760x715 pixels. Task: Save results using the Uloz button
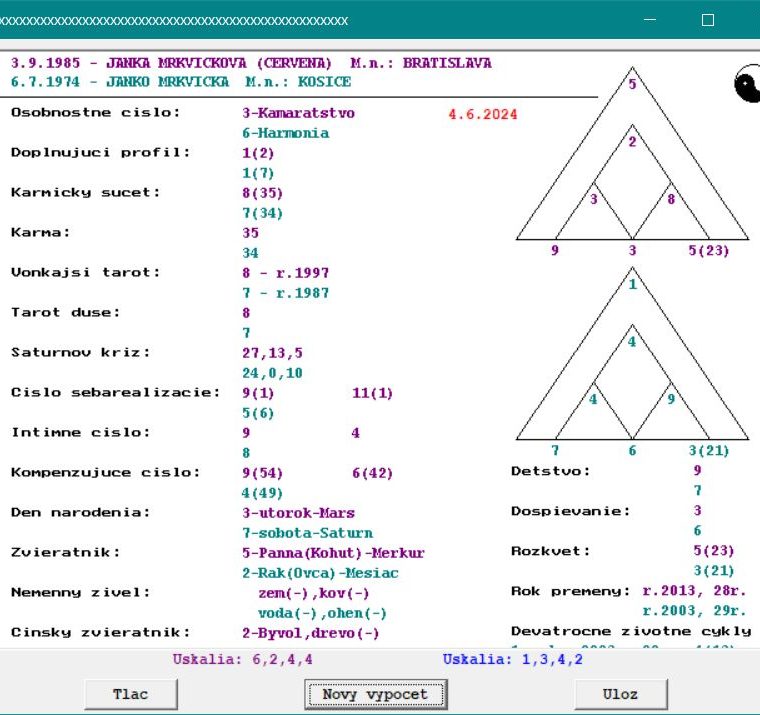(x=621, y=694)
